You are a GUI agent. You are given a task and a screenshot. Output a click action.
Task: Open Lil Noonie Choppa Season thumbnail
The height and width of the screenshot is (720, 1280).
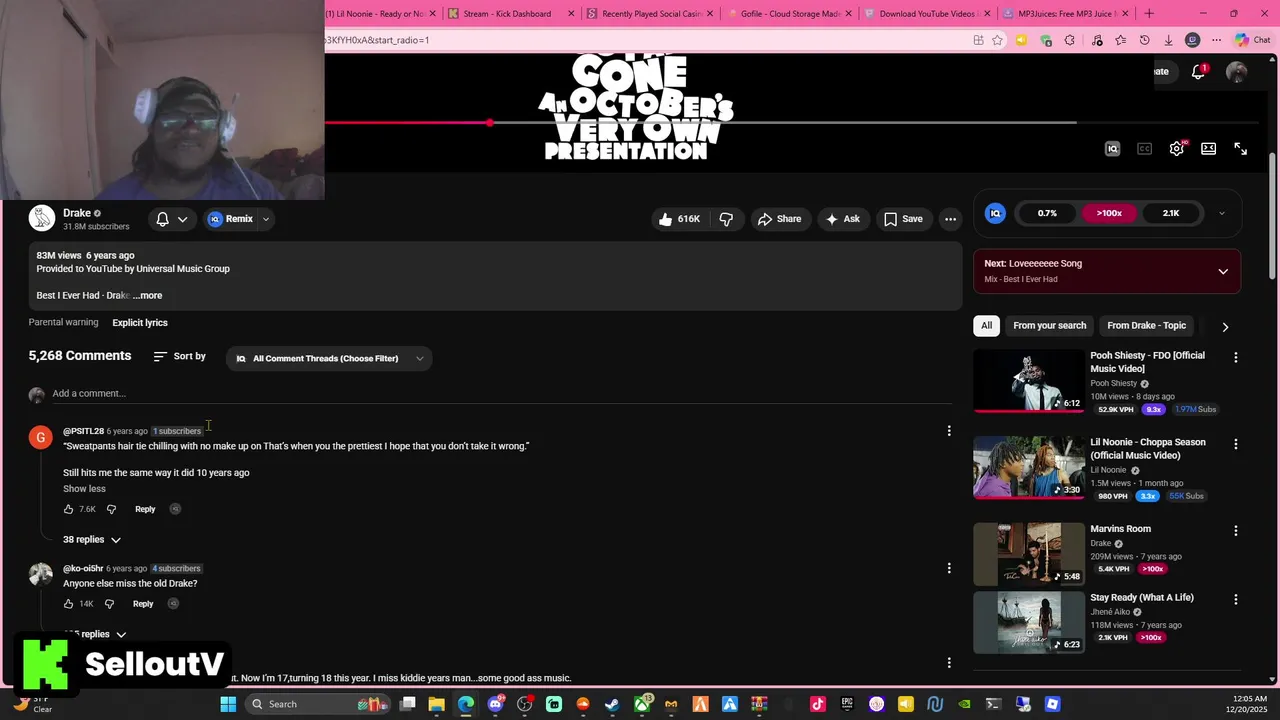click(1029, 467)
